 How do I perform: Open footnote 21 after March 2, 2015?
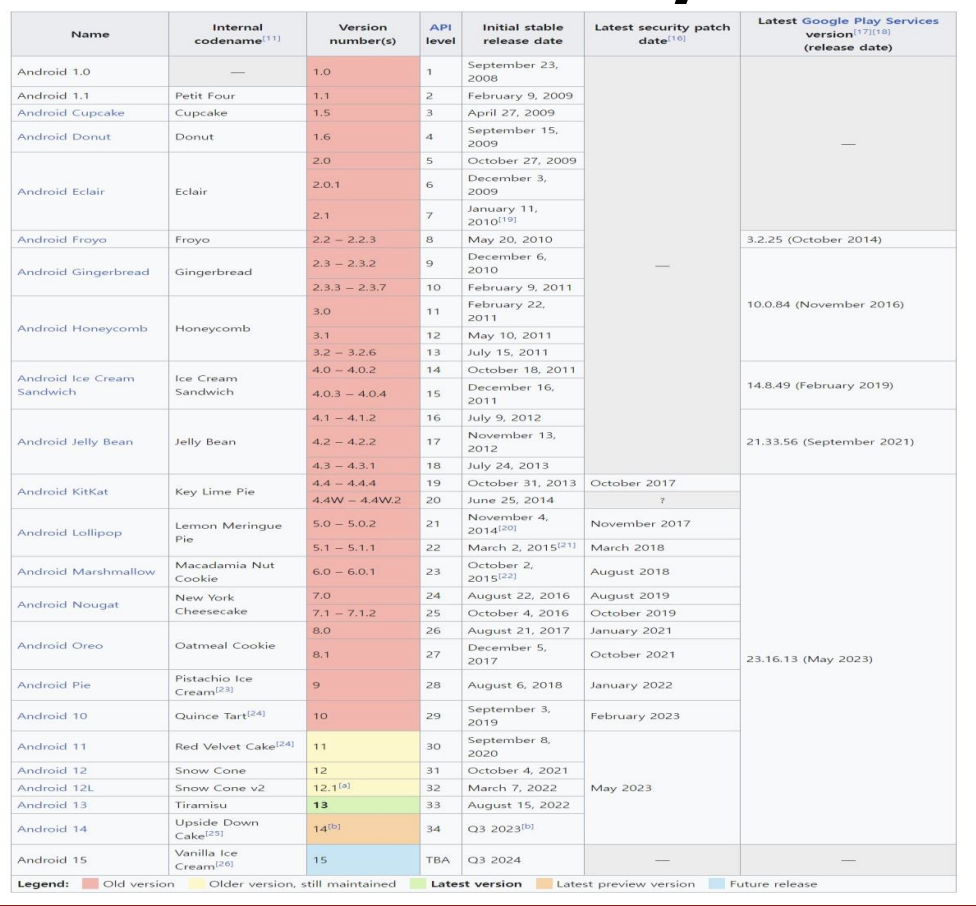[566, 545]
